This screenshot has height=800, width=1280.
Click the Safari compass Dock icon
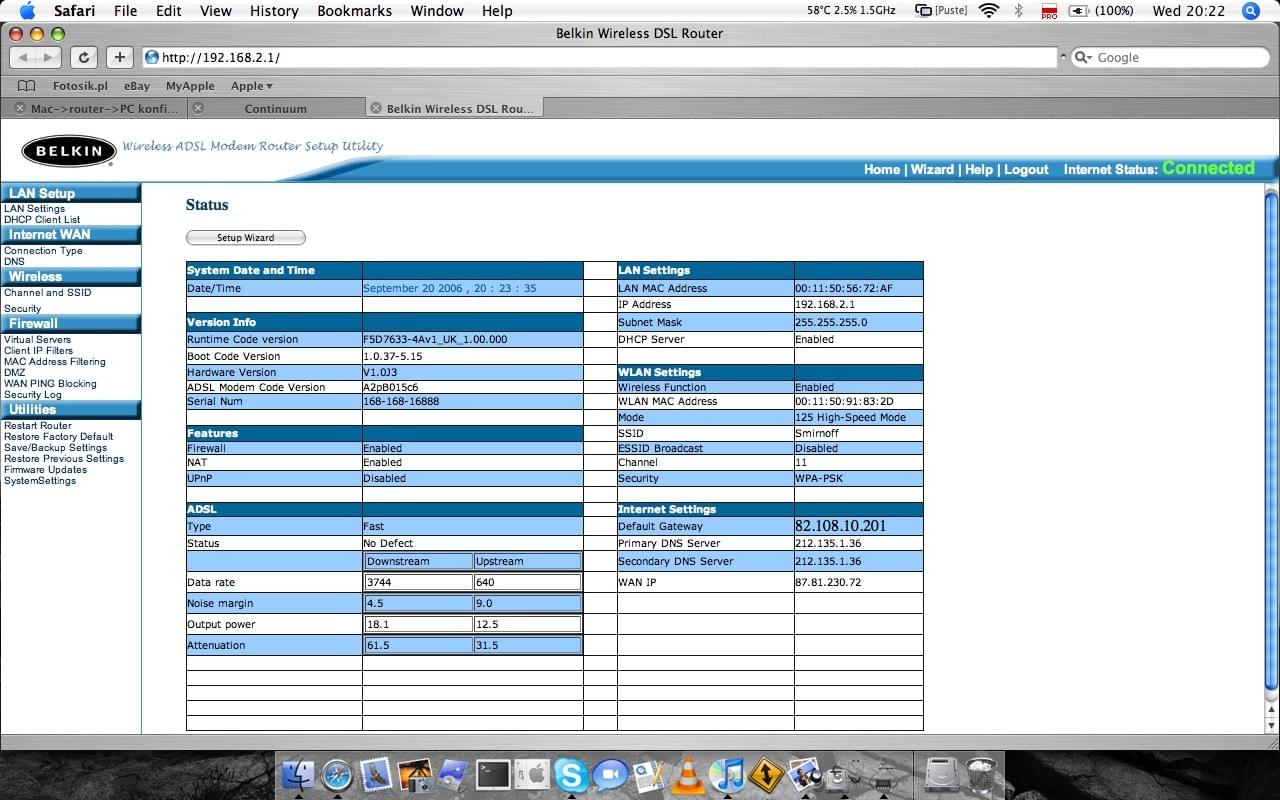337,774
